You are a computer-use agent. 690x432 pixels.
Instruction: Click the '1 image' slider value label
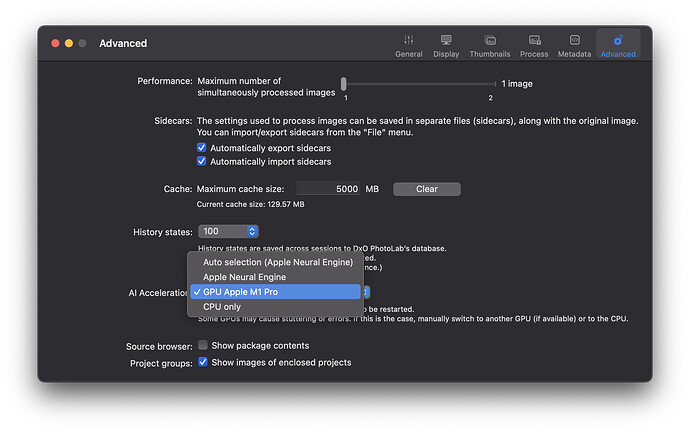[x=517, y=84]
